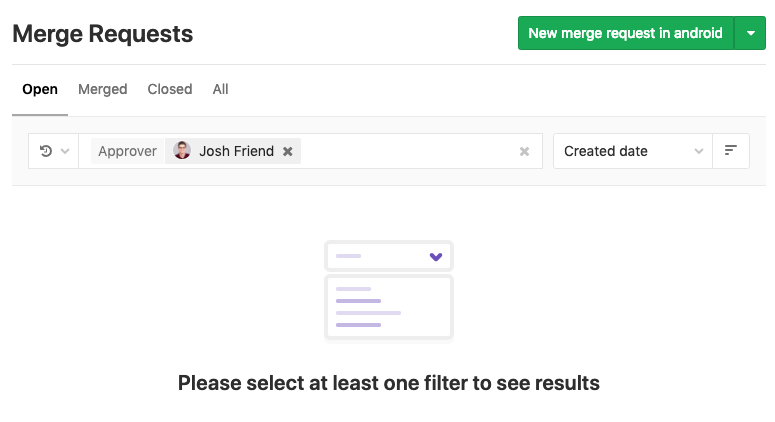Expand the caret beside New merge request
Viewport: 775px width, 422px height.
(x=750, y=33)
